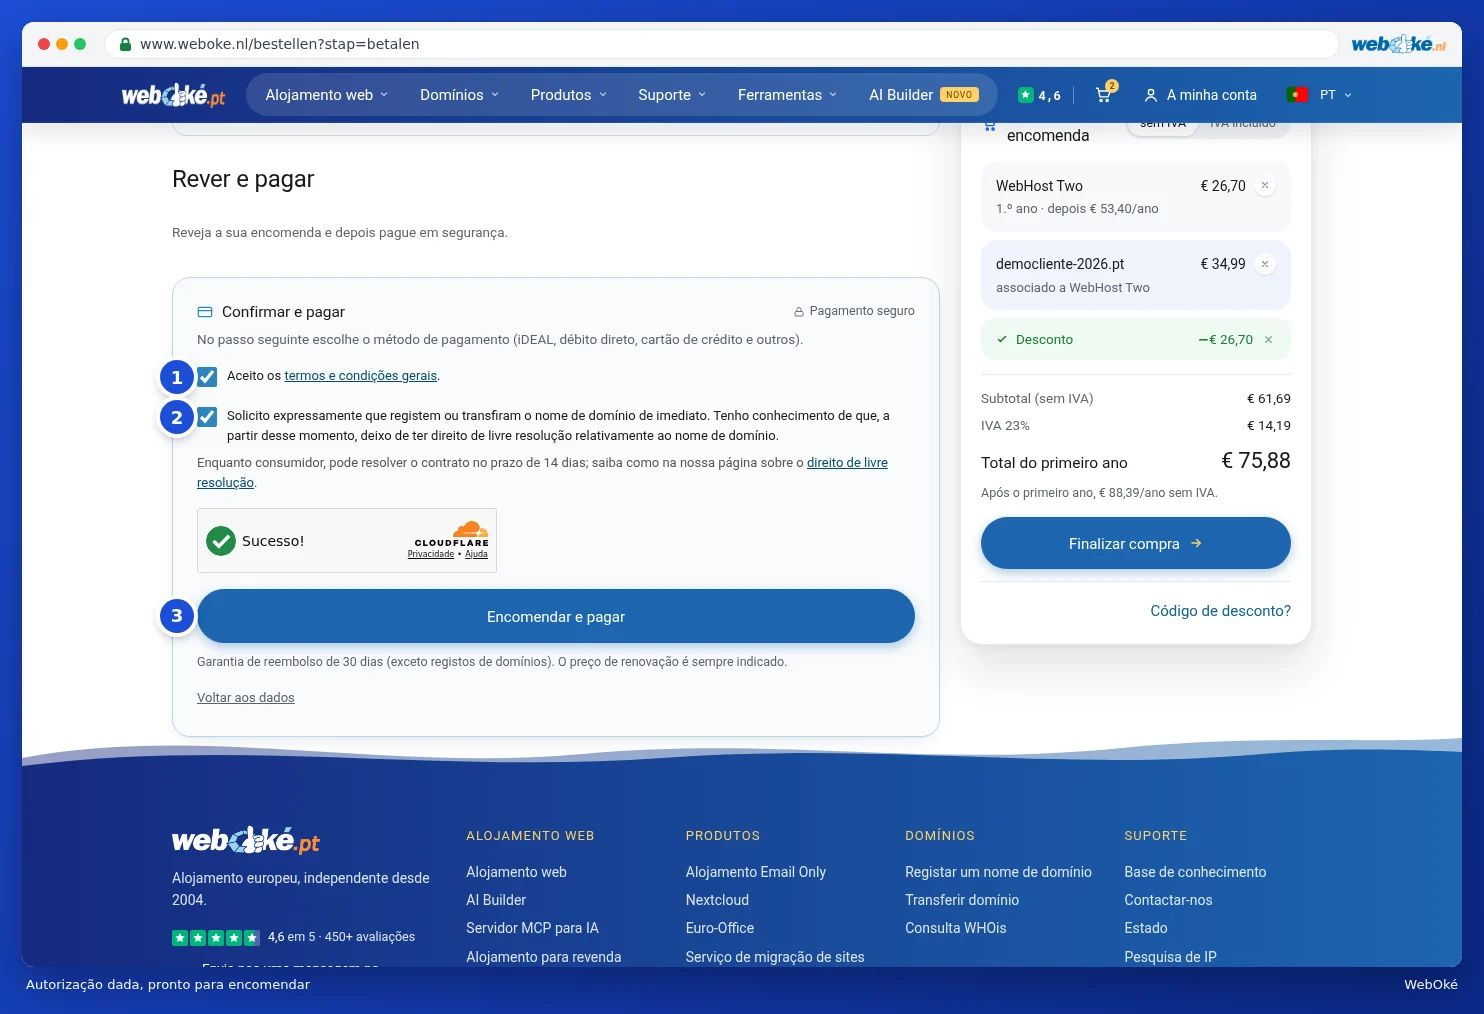
Task: Click the Cloudflare logo in the captcha
Action: tap(452, 532)
